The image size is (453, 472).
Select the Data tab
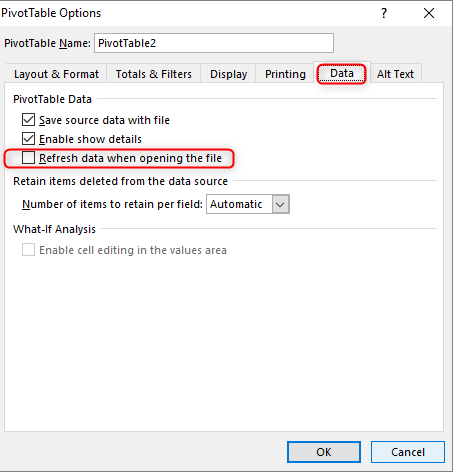[342, 73]
